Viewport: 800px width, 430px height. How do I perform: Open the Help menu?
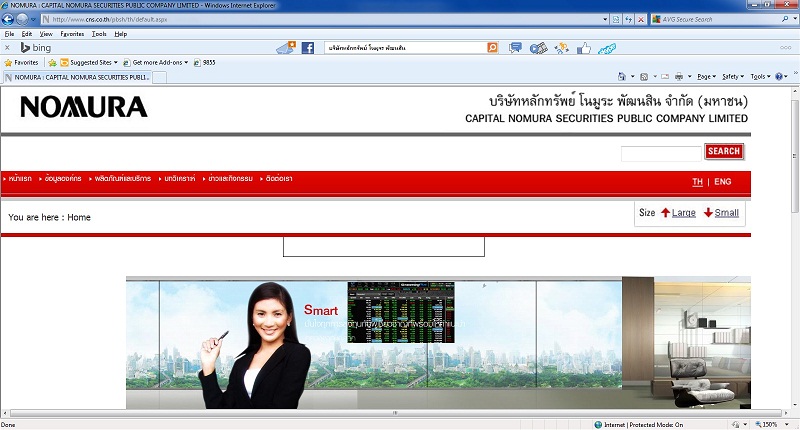point(120,34)
